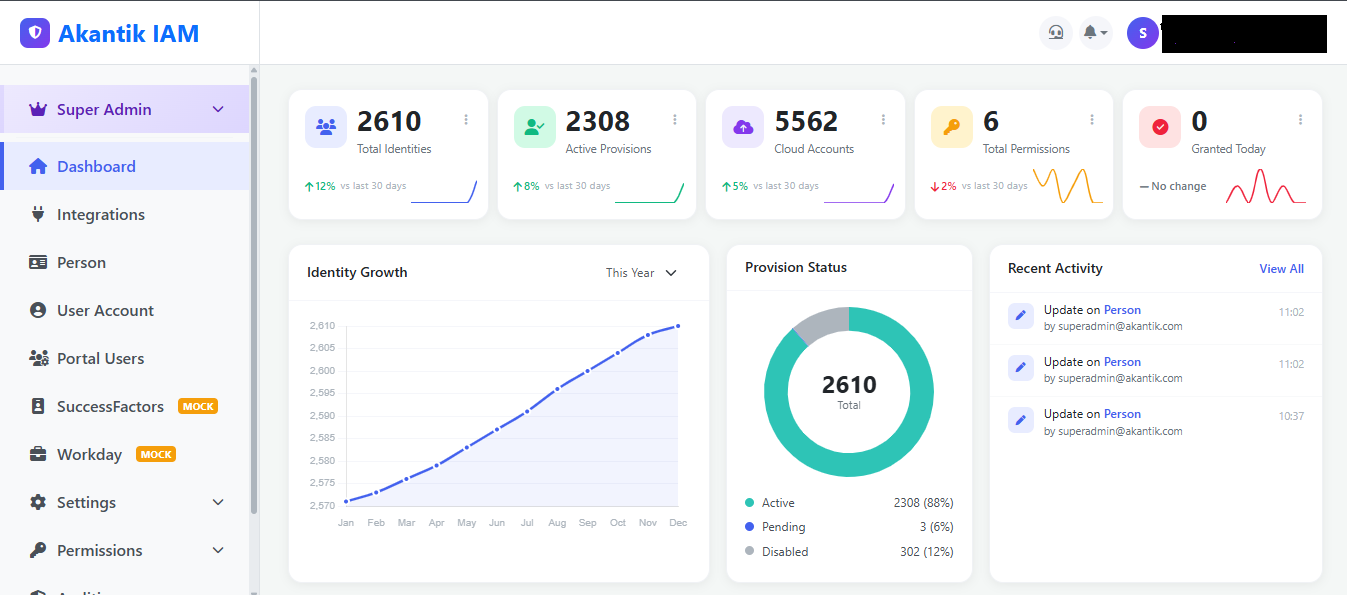Screen dimensions: 1347x595
Task: Click the Granted Today red sparkline
Action: tap(1266, 186)
